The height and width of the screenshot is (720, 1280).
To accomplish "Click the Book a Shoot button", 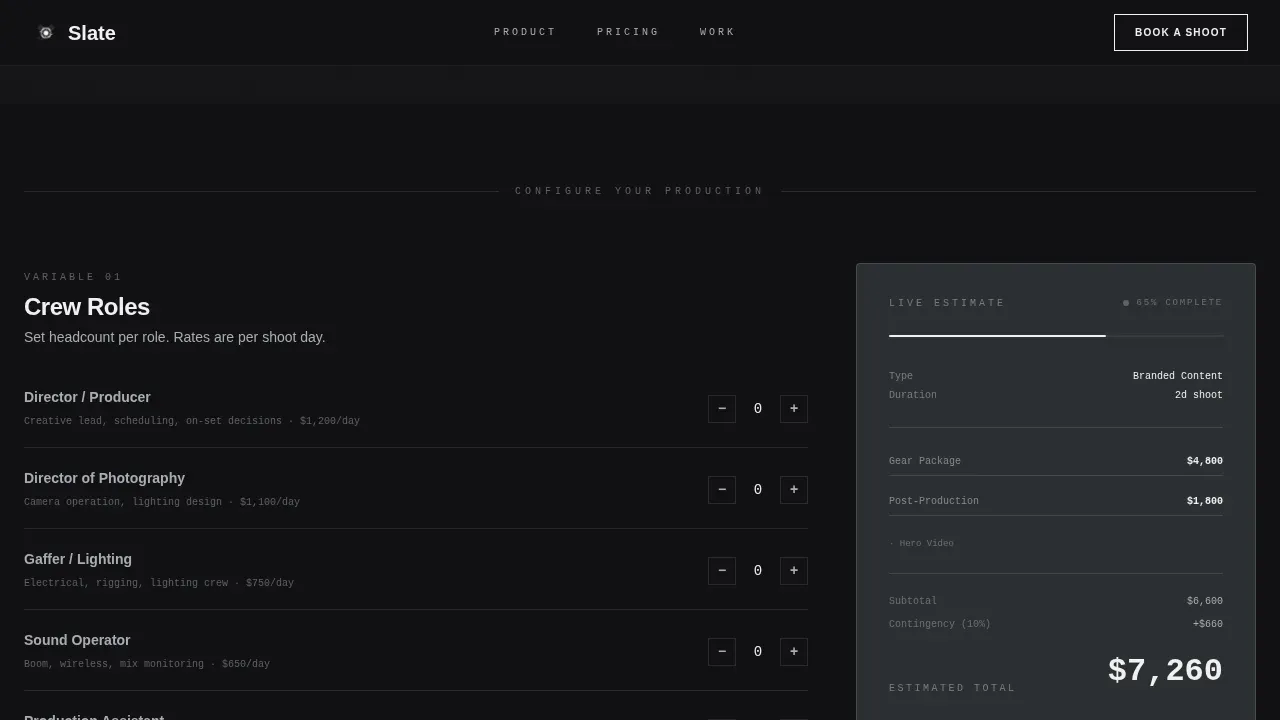I will [1181, 32].
